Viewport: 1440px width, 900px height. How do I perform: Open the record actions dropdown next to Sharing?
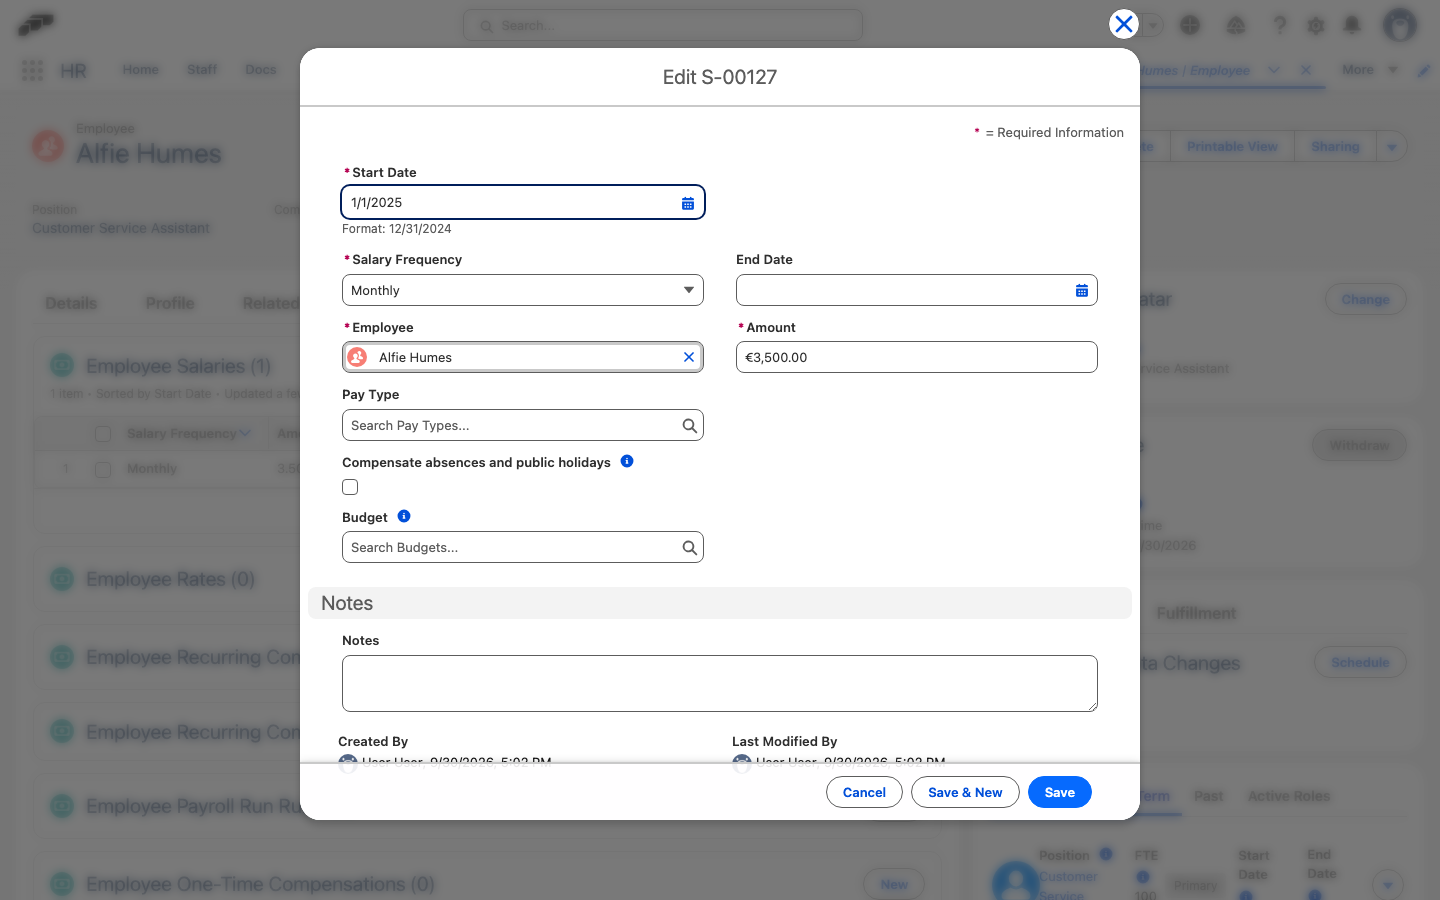1392,147
